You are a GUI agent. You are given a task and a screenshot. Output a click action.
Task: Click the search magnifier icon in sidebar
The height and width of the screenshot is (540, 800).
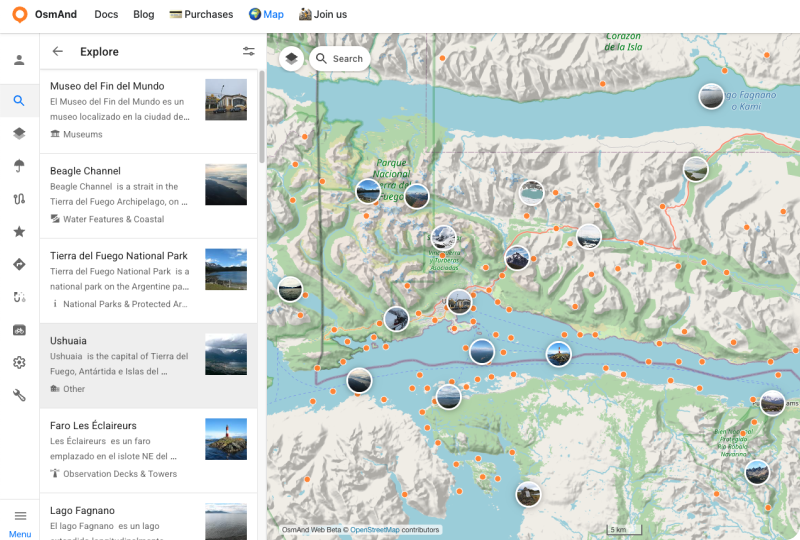19,101
